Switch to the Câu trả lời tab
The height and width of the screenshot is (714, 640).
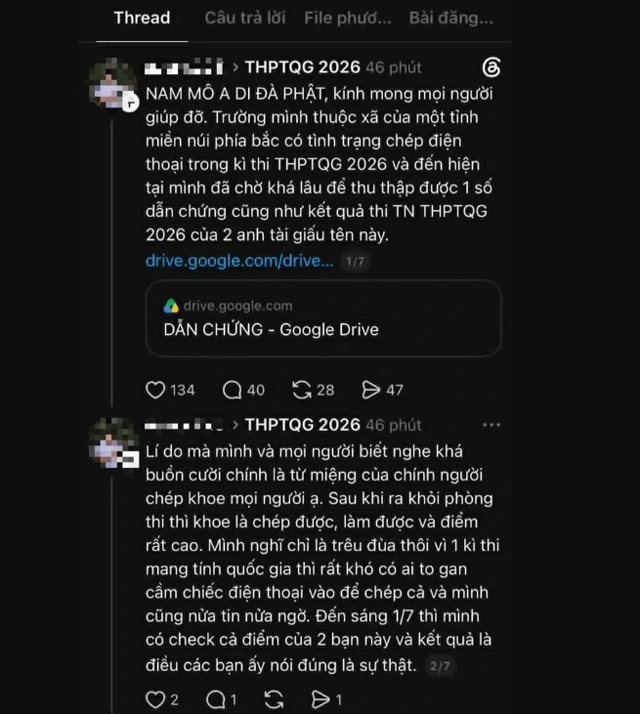coord(245,18)
